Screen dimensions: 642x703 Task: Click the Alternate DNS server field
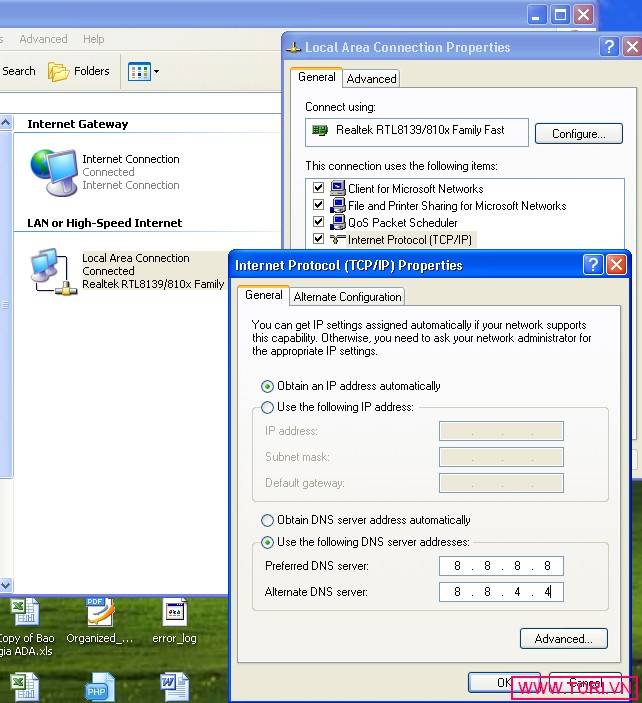point(501,592)
